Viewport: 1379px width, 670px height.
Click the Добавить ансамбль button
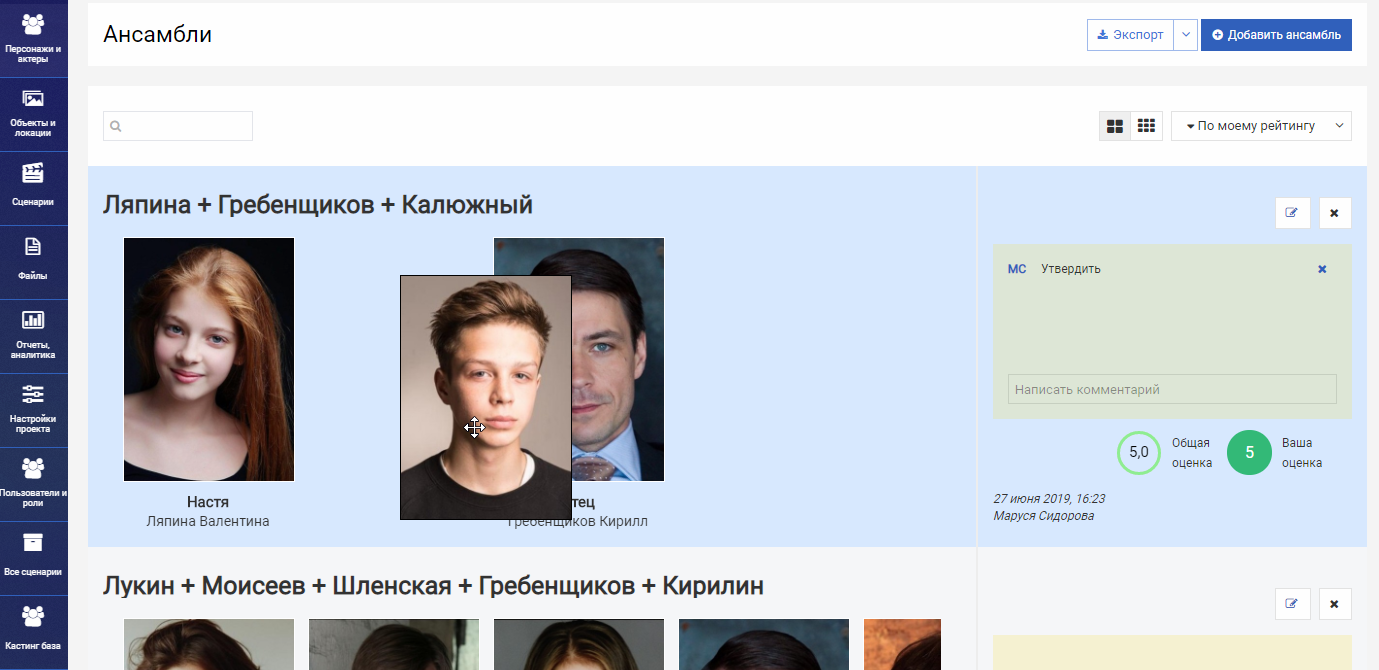click(x=1276, y=35)
